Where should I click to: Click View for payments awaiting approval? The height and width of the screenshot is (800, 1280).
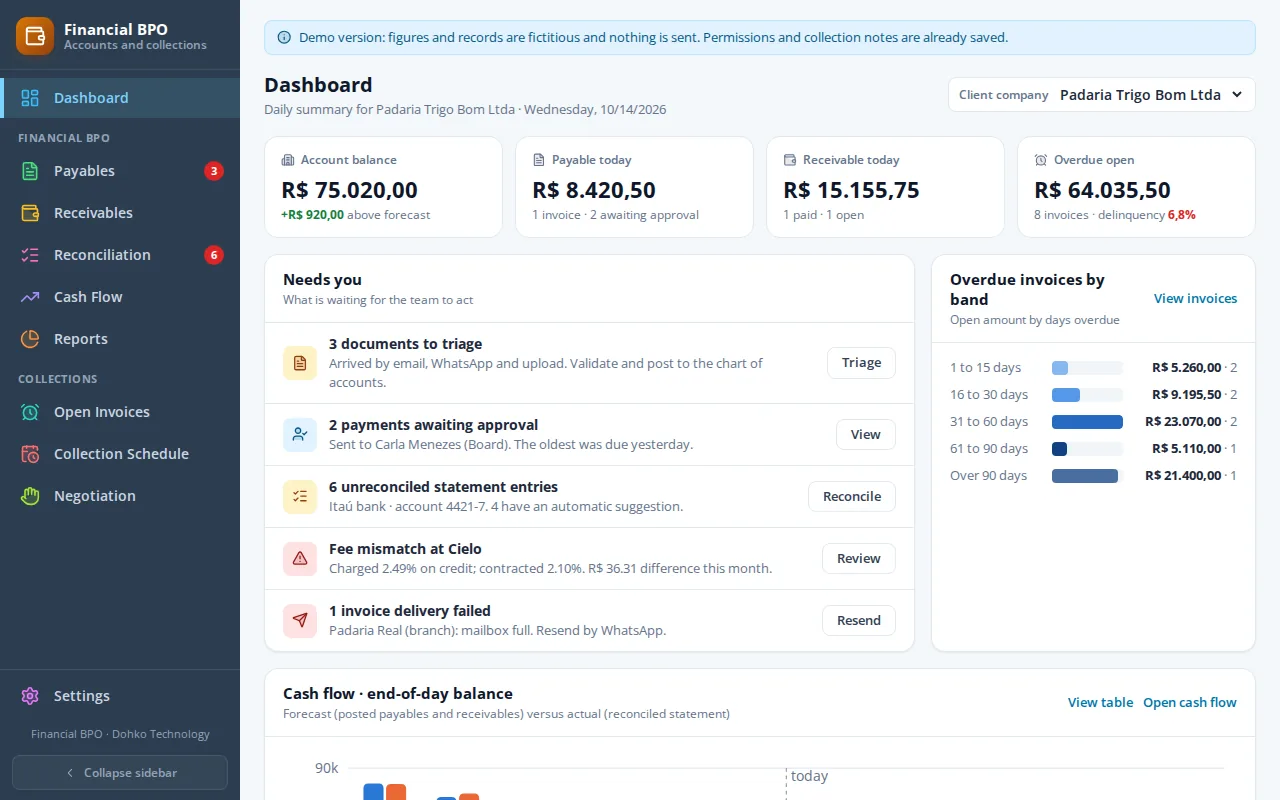[866, 435]
